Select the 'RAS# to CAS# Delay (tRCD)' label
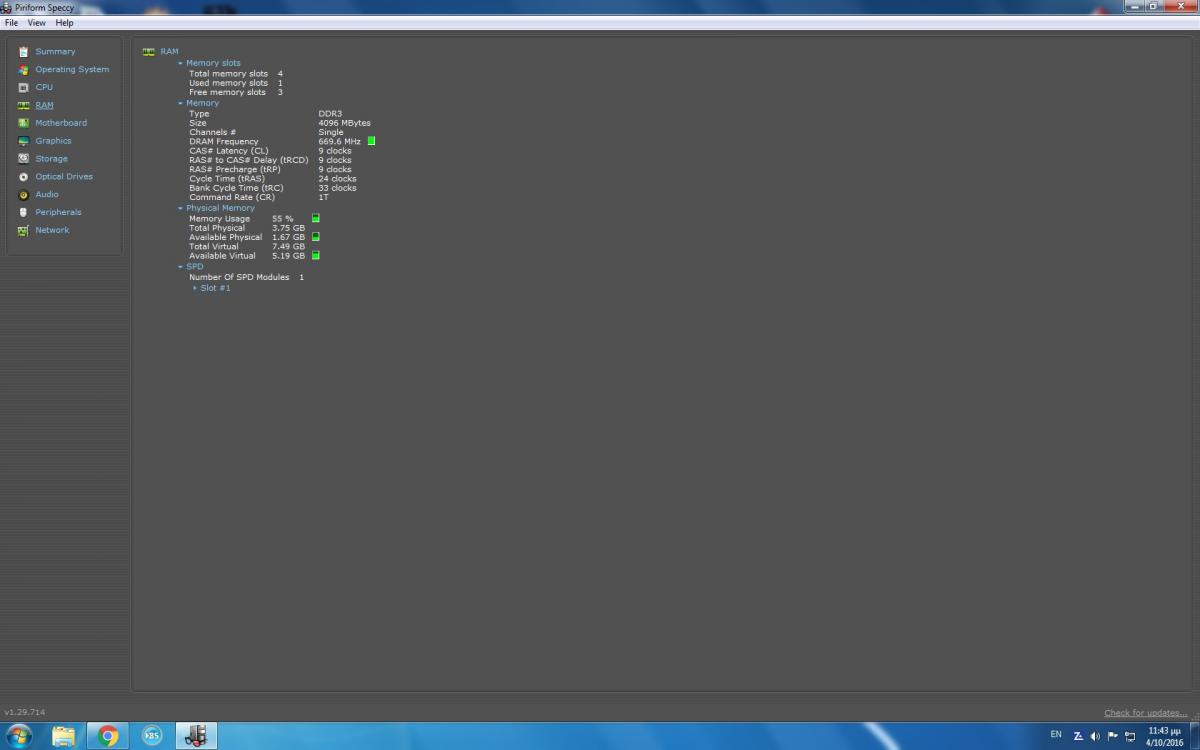Screen dimensions: 1200x750 [249, 160]
